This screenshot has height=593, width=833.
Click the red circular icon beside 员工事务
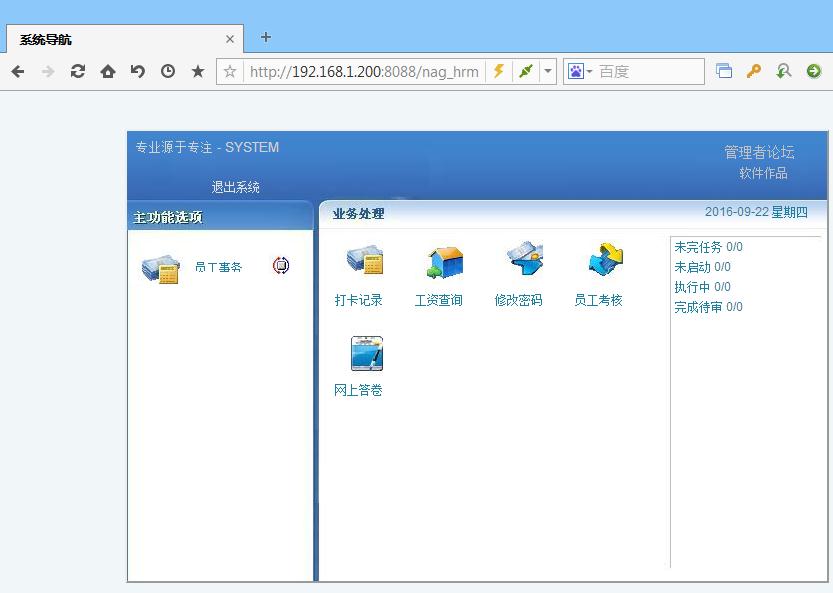coord(281,266)
